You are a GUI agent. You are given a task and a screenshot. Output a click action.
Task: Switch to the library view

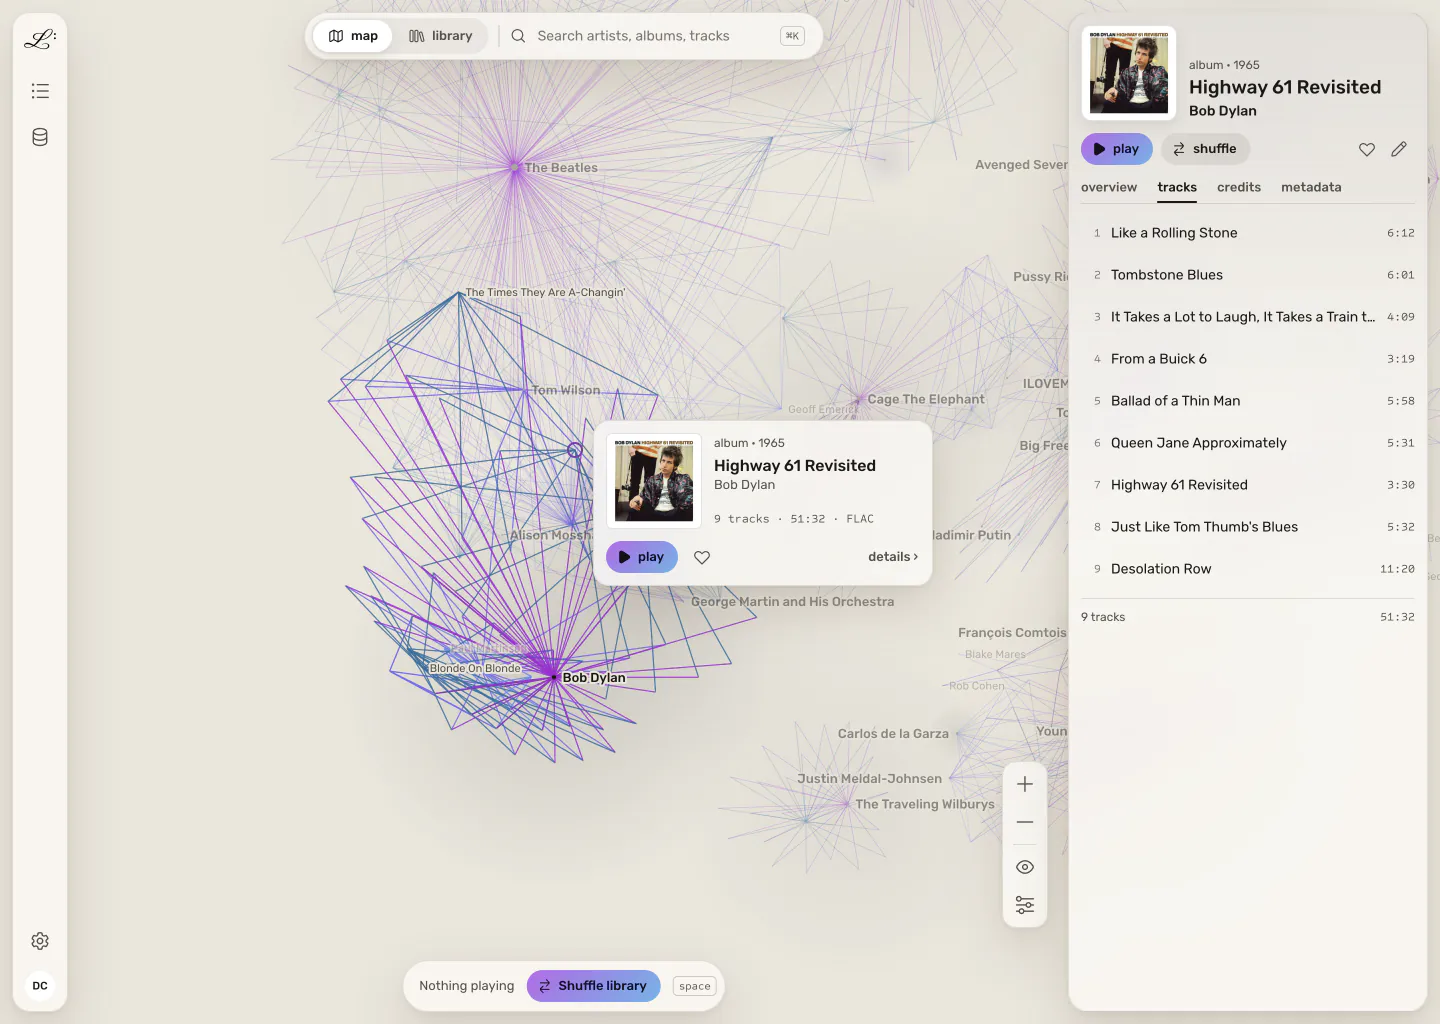(x=440, y=36)
